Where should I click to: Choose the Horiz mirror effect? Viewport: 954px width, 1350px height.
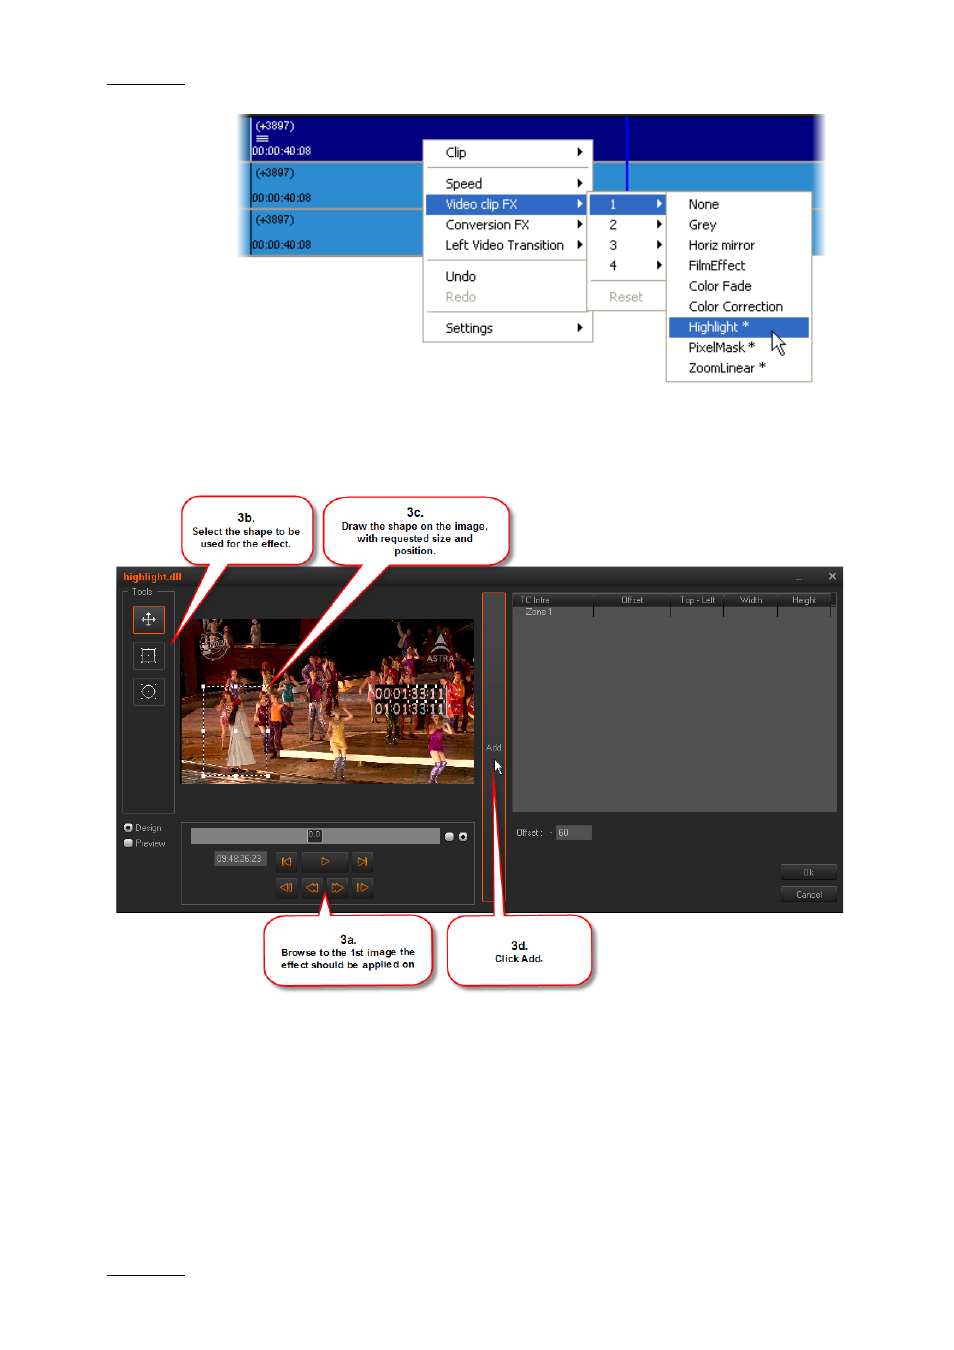pyautogui.click(x=739, y=245)
